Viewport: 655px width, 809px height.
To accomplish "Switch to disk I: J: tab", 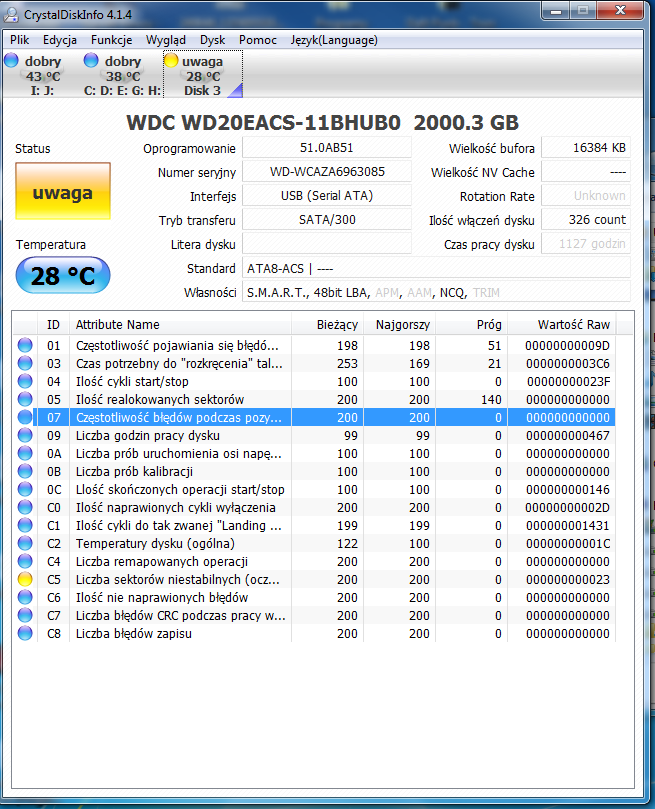I will click(x=41, y=75).
